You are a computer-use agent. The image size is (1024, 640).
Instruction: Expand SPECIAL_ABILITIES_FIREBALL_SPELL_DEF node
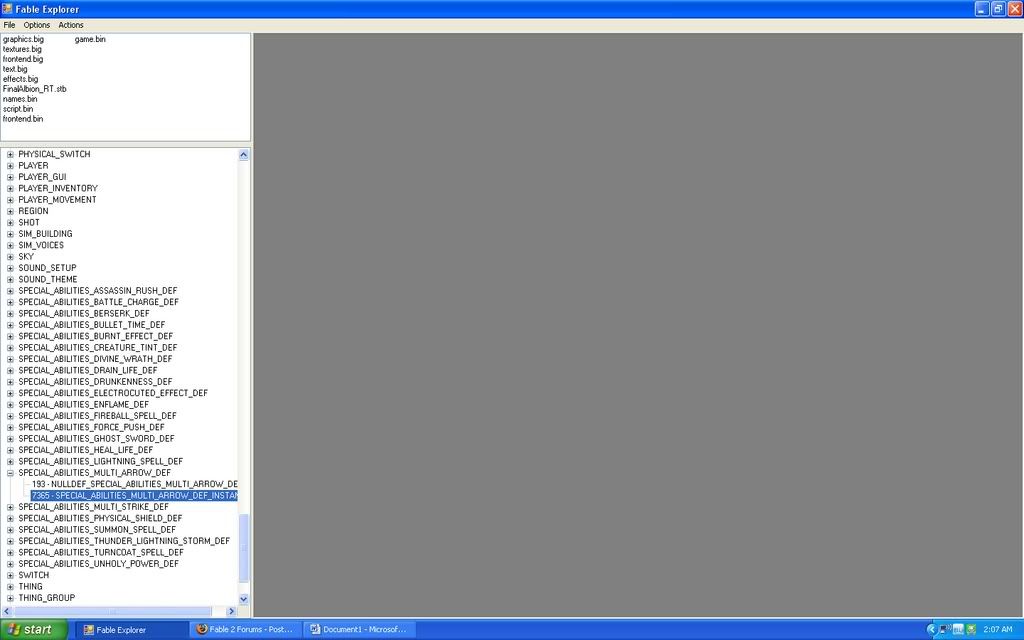(x=10, y=416)
